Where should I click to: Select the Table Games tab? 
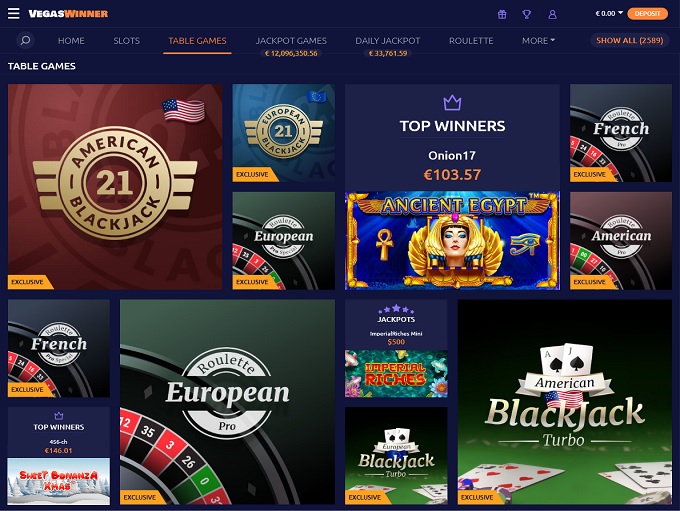coord(197,41)
